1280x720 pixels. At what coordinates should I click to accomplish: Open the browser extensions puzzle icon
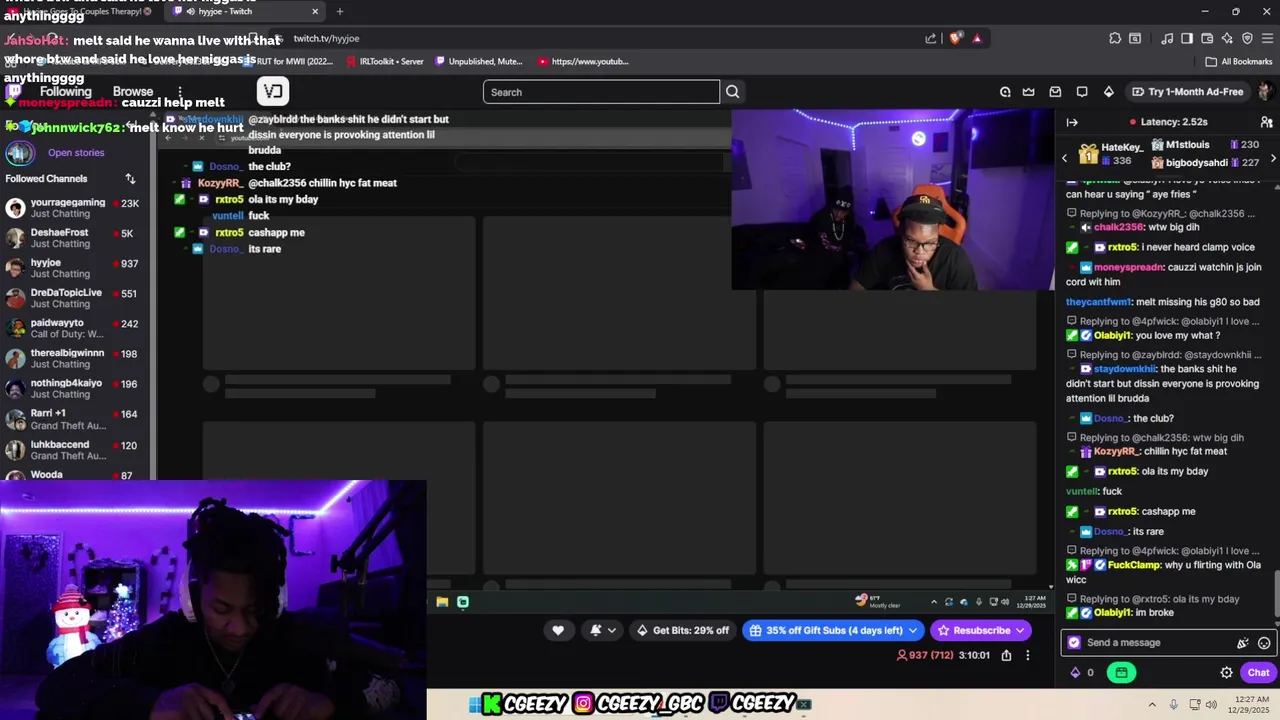point(1115,39)
